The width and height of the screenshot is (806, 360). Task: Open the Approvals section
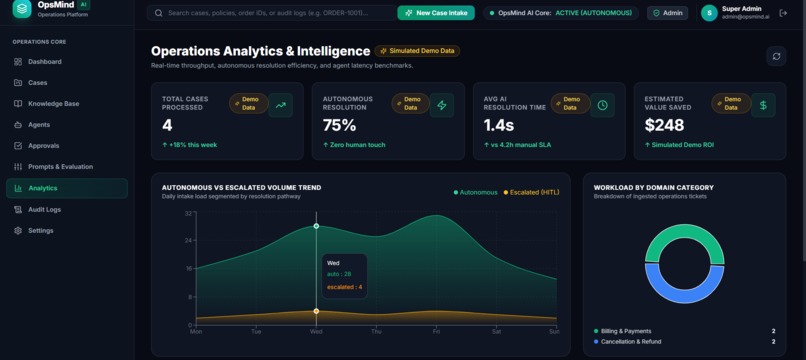pyautogui.click(x=67, y=146)
